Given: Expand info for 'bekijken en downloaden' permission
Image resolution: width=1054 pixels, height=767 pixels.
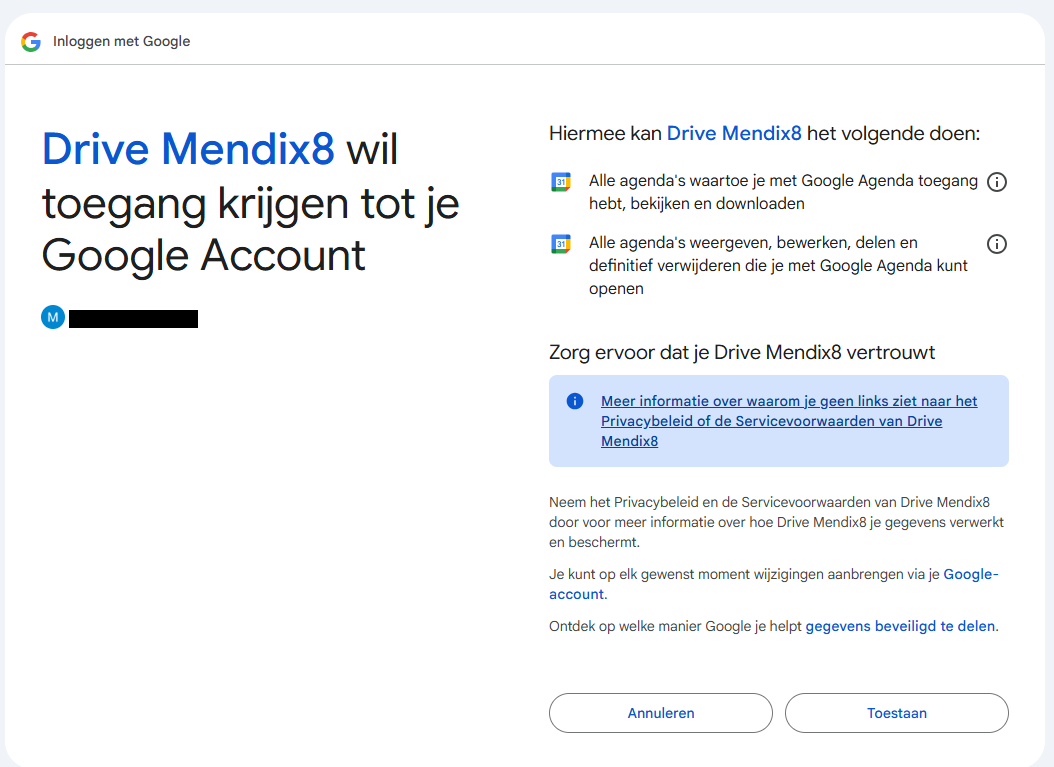Looking at the screenshot, I should pyautogui.click(x=996, y=182).
